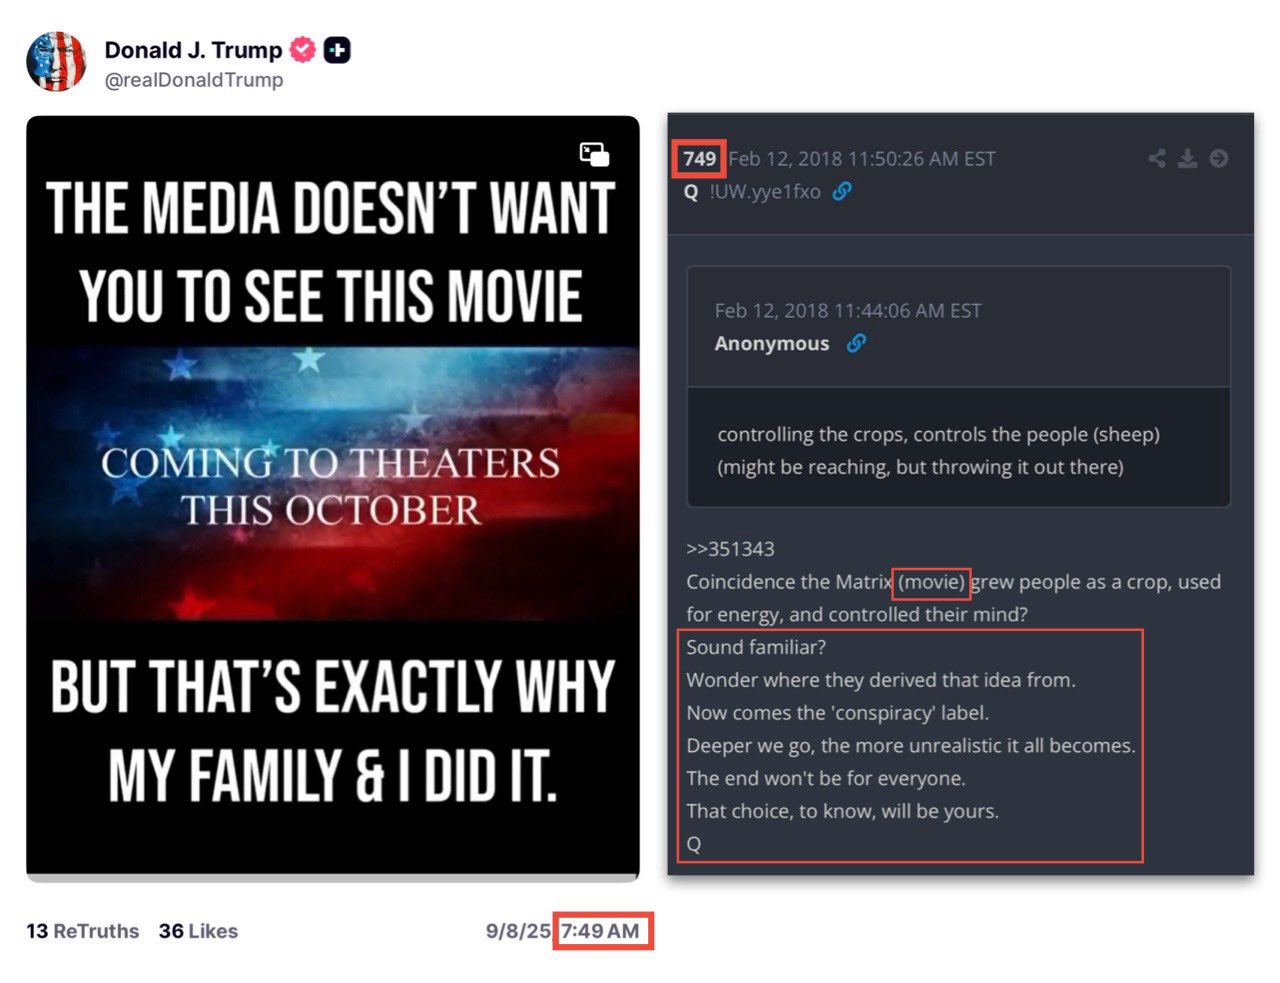Screen dimensions: 1280x983
Task: Click the Feb 12, 2018 11:44:06 AM EST timestamp
Action: pos(848,311)
